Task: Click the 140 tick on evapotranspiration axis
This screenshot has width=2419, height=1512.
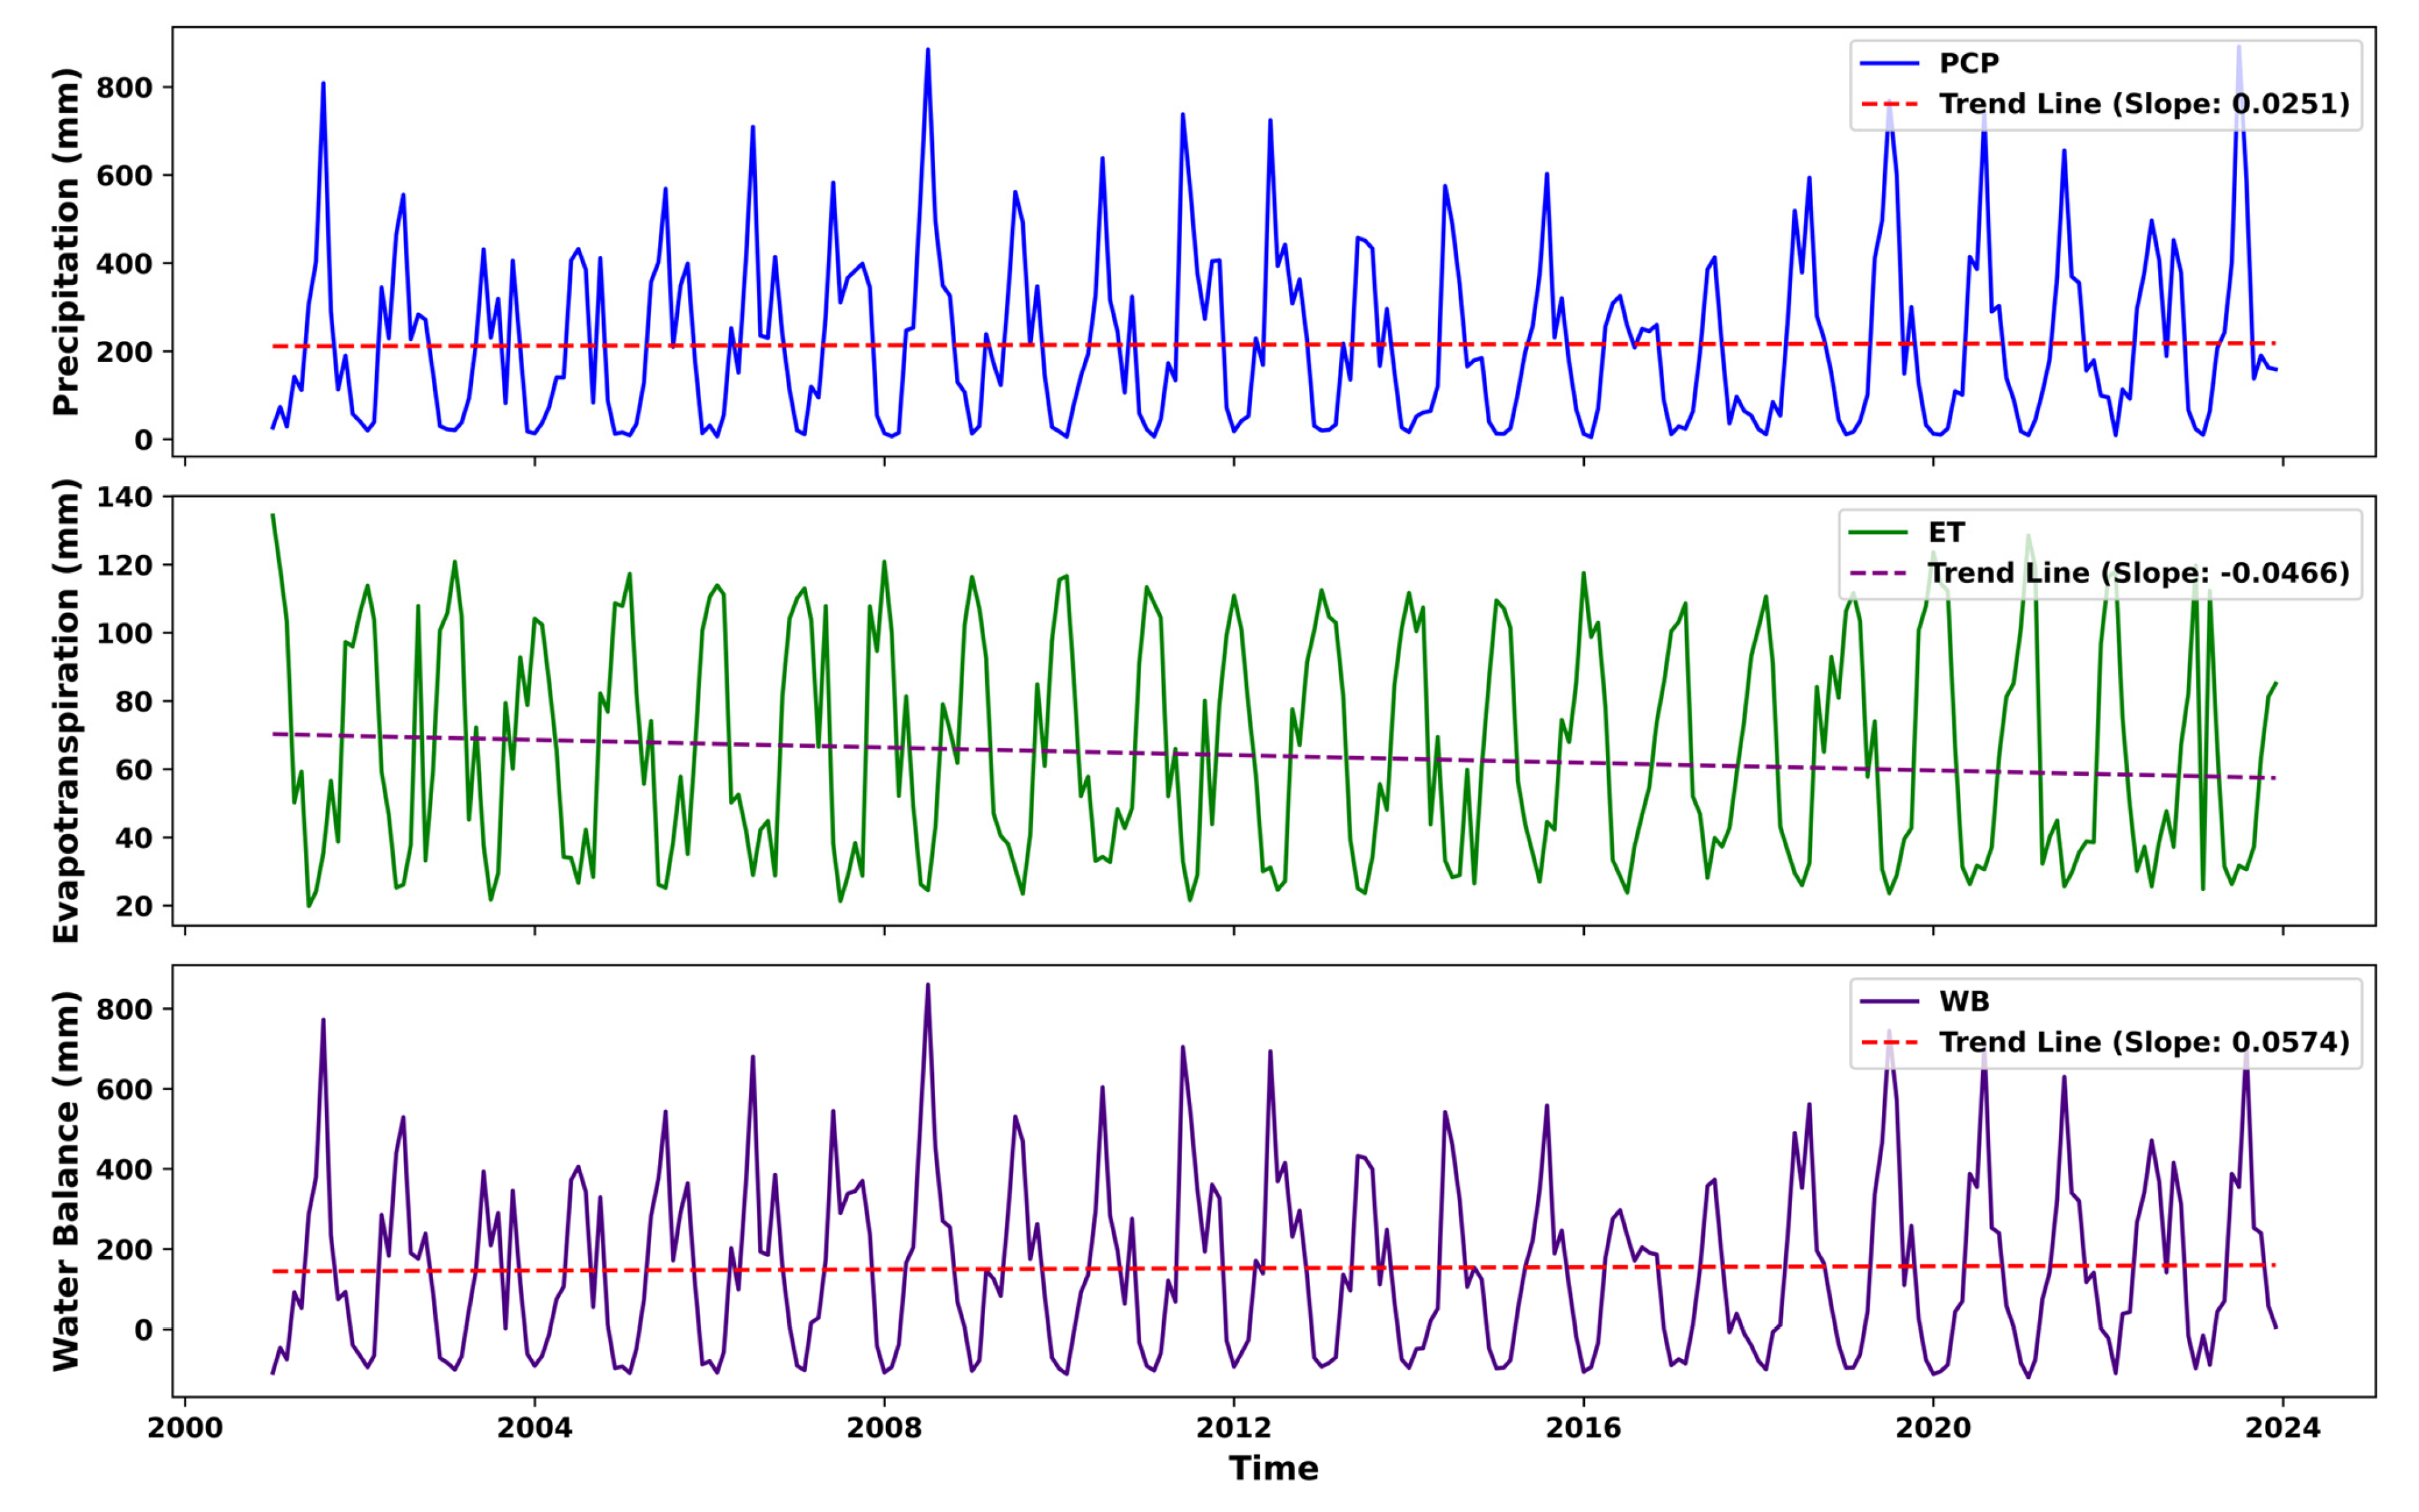Action: click(x=124, y=497)
